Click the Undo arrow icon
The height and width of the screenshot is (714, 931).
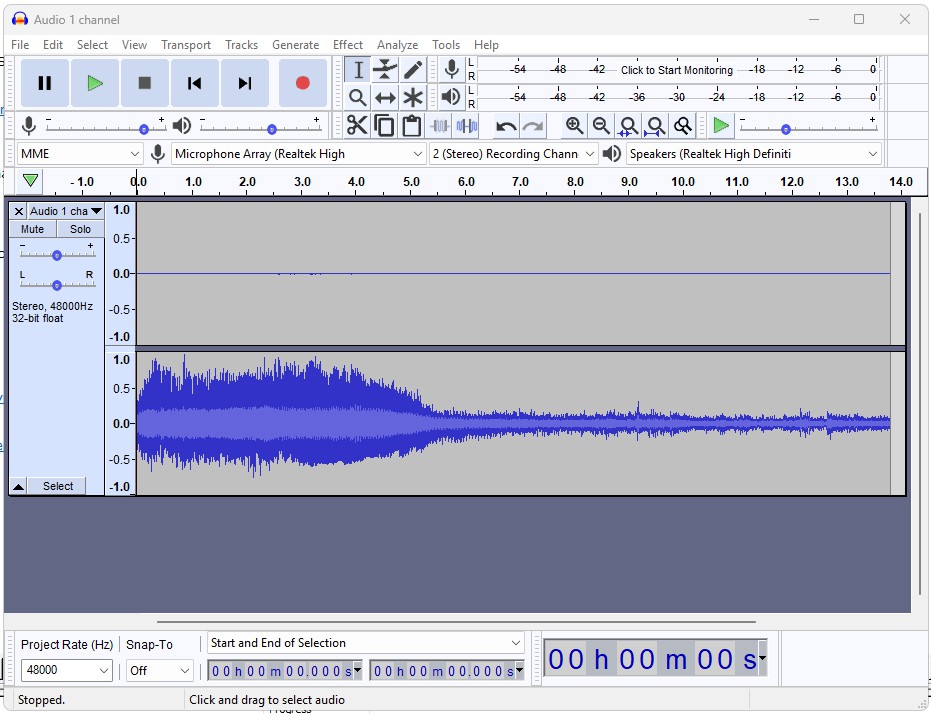506,125
